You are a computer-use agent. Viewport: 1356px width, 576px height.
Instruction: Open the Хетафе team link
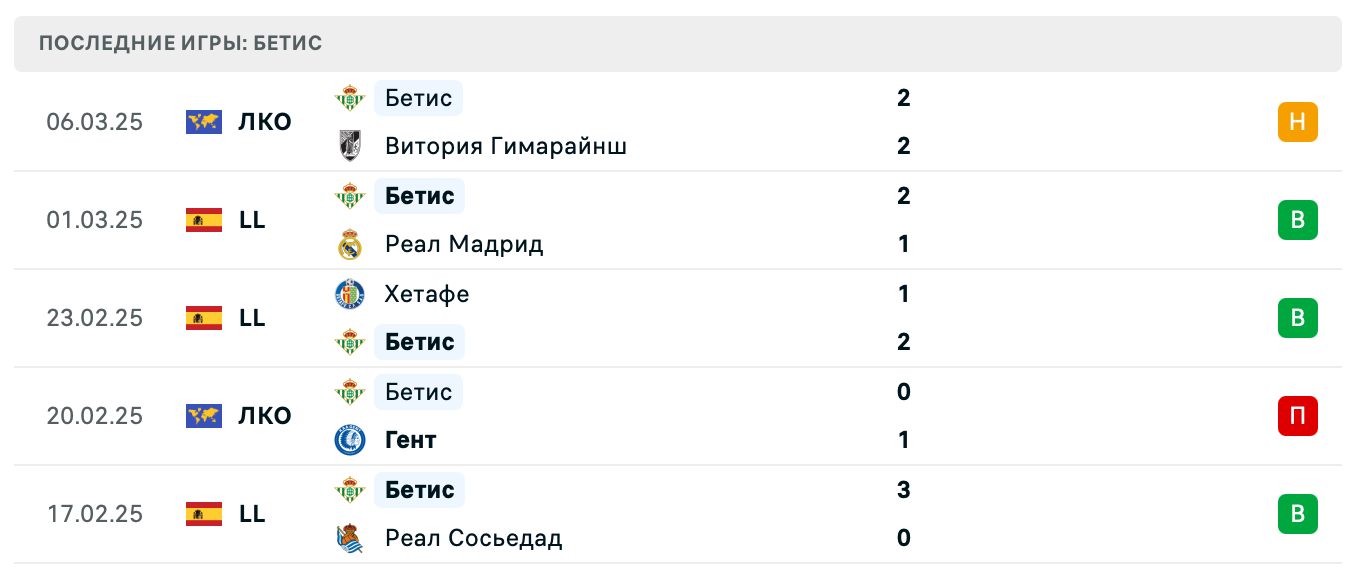coord(427,294)
